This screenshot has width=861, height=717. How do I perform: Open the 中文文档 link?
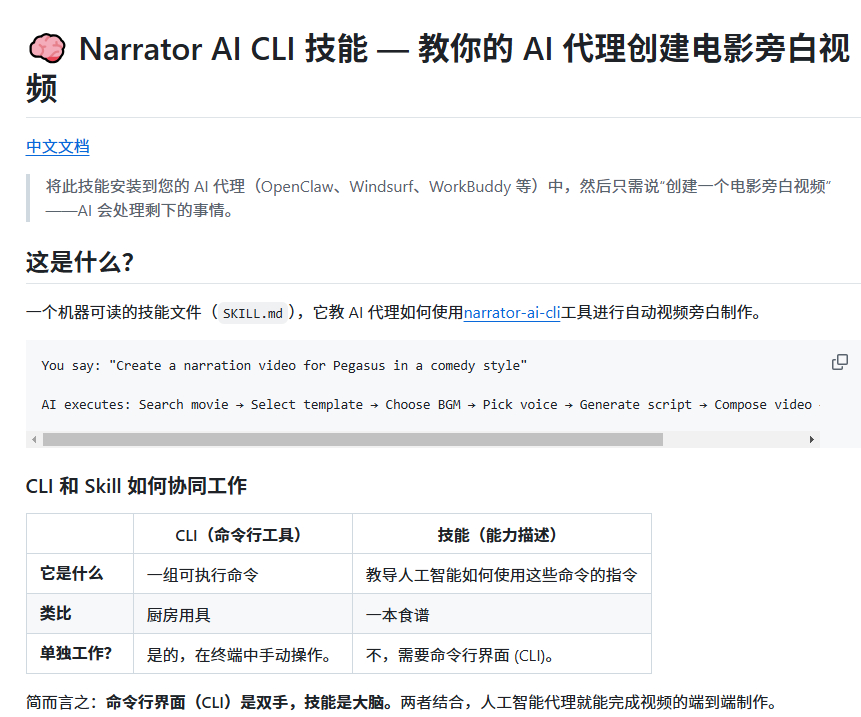58,147
